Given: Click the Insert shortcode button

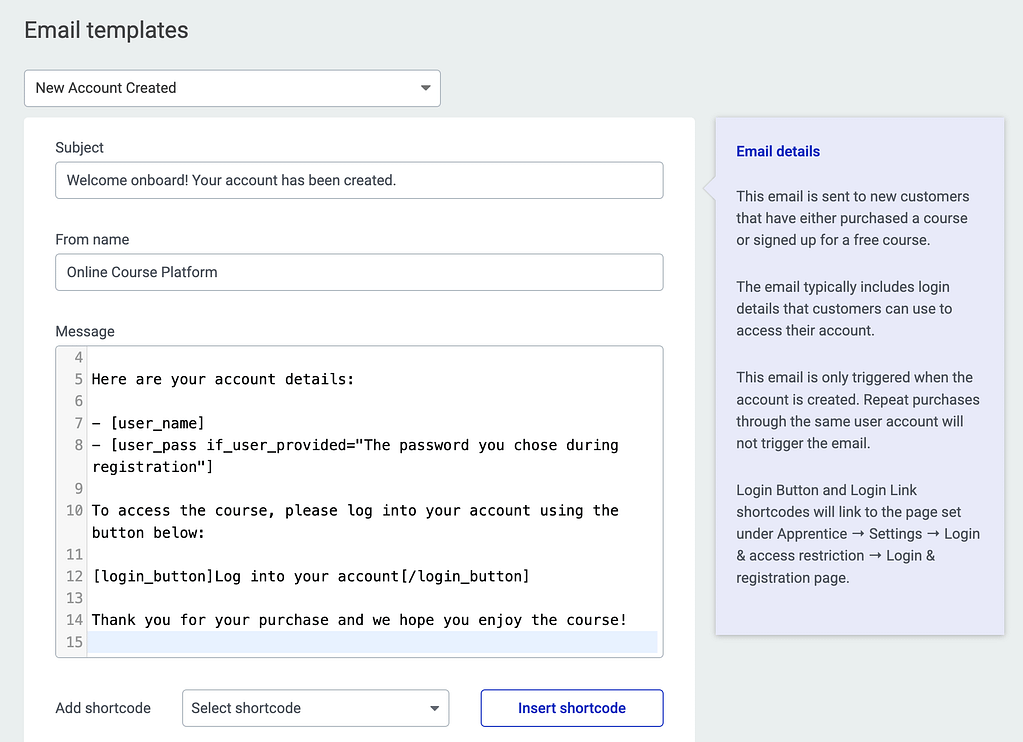Looking at the screenshot, I should tap(572, 708).
